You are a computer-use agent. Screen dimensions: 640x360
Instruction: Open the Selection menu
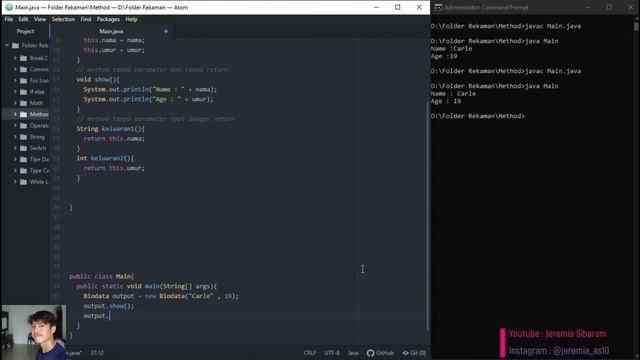tap(63, 19)
